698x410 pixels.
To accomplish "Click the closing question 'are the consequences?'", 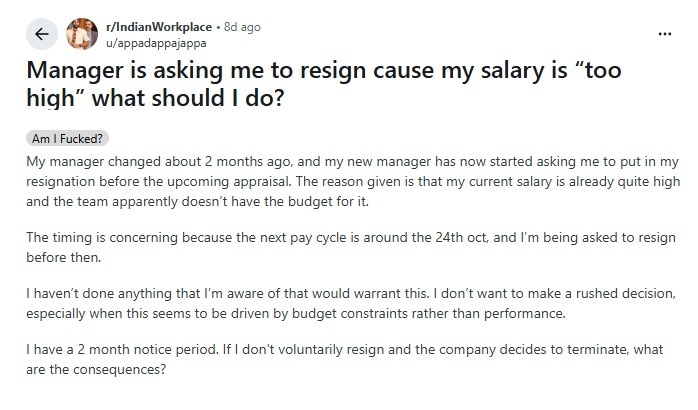I will click(96, 369).
